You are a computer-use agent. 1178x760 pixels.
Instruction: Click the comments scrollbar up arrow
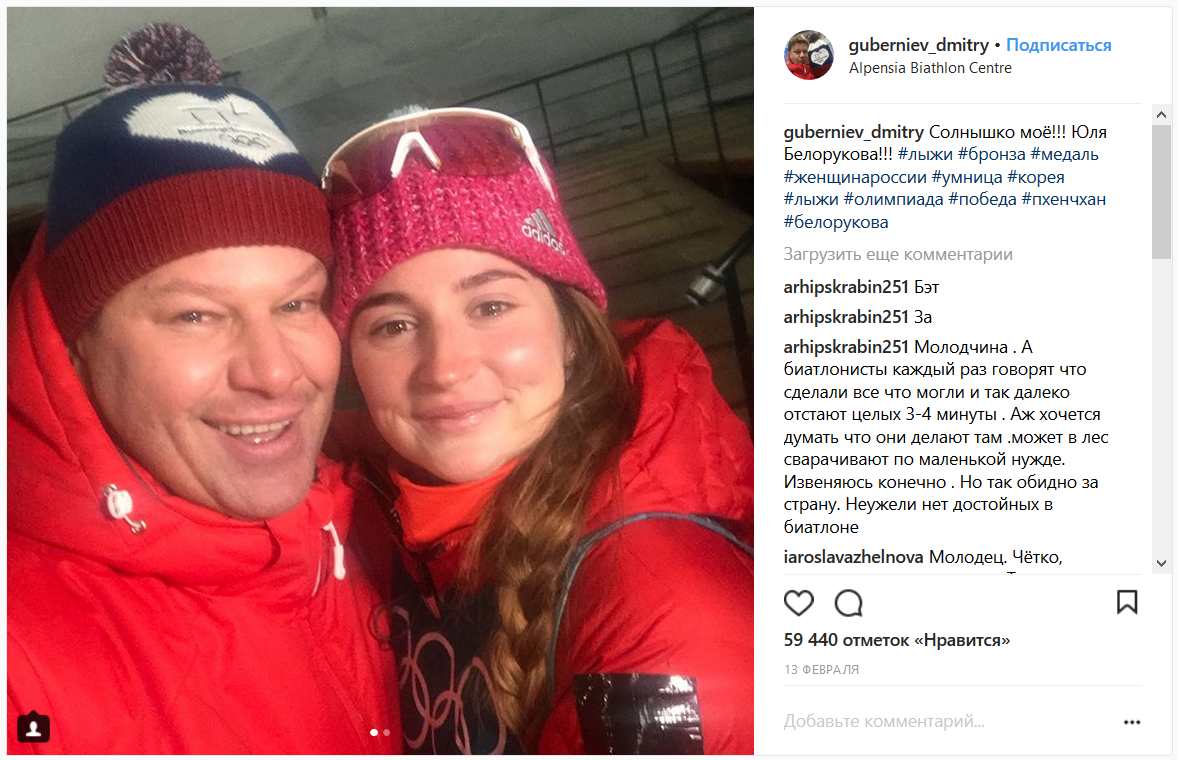1161,115
